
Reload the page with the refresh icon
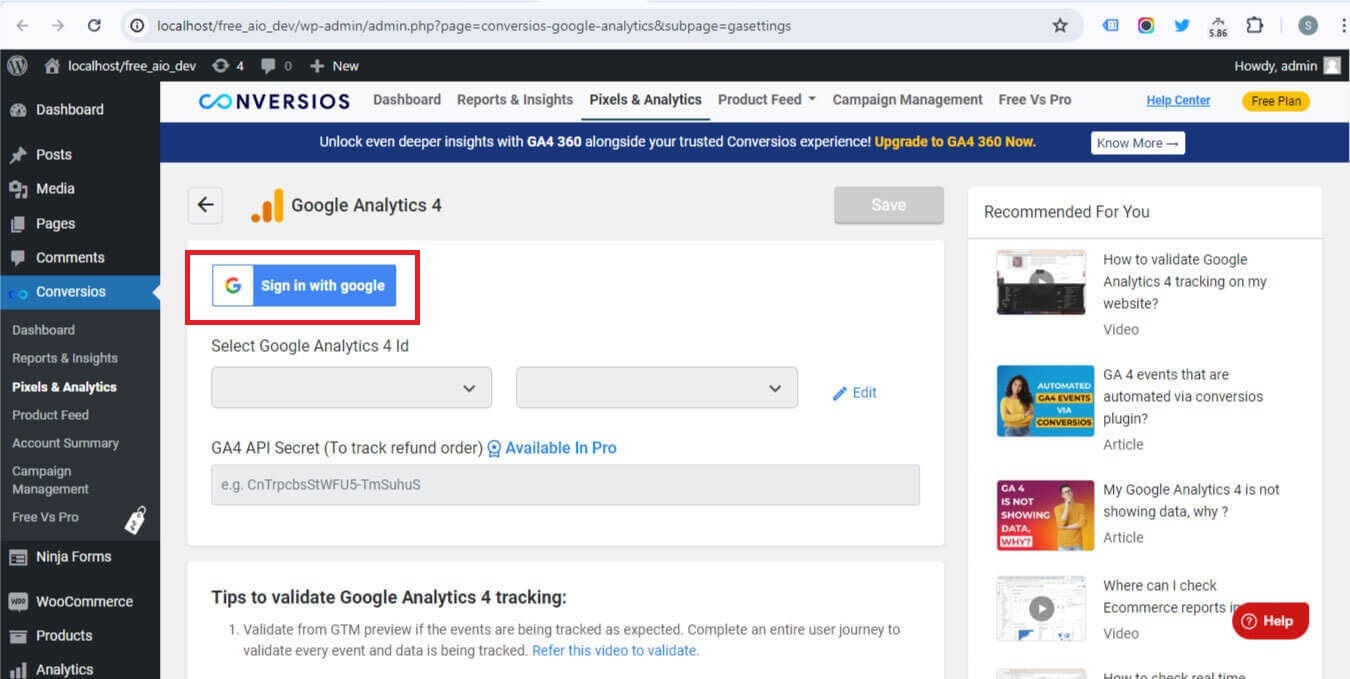point(94,26)
